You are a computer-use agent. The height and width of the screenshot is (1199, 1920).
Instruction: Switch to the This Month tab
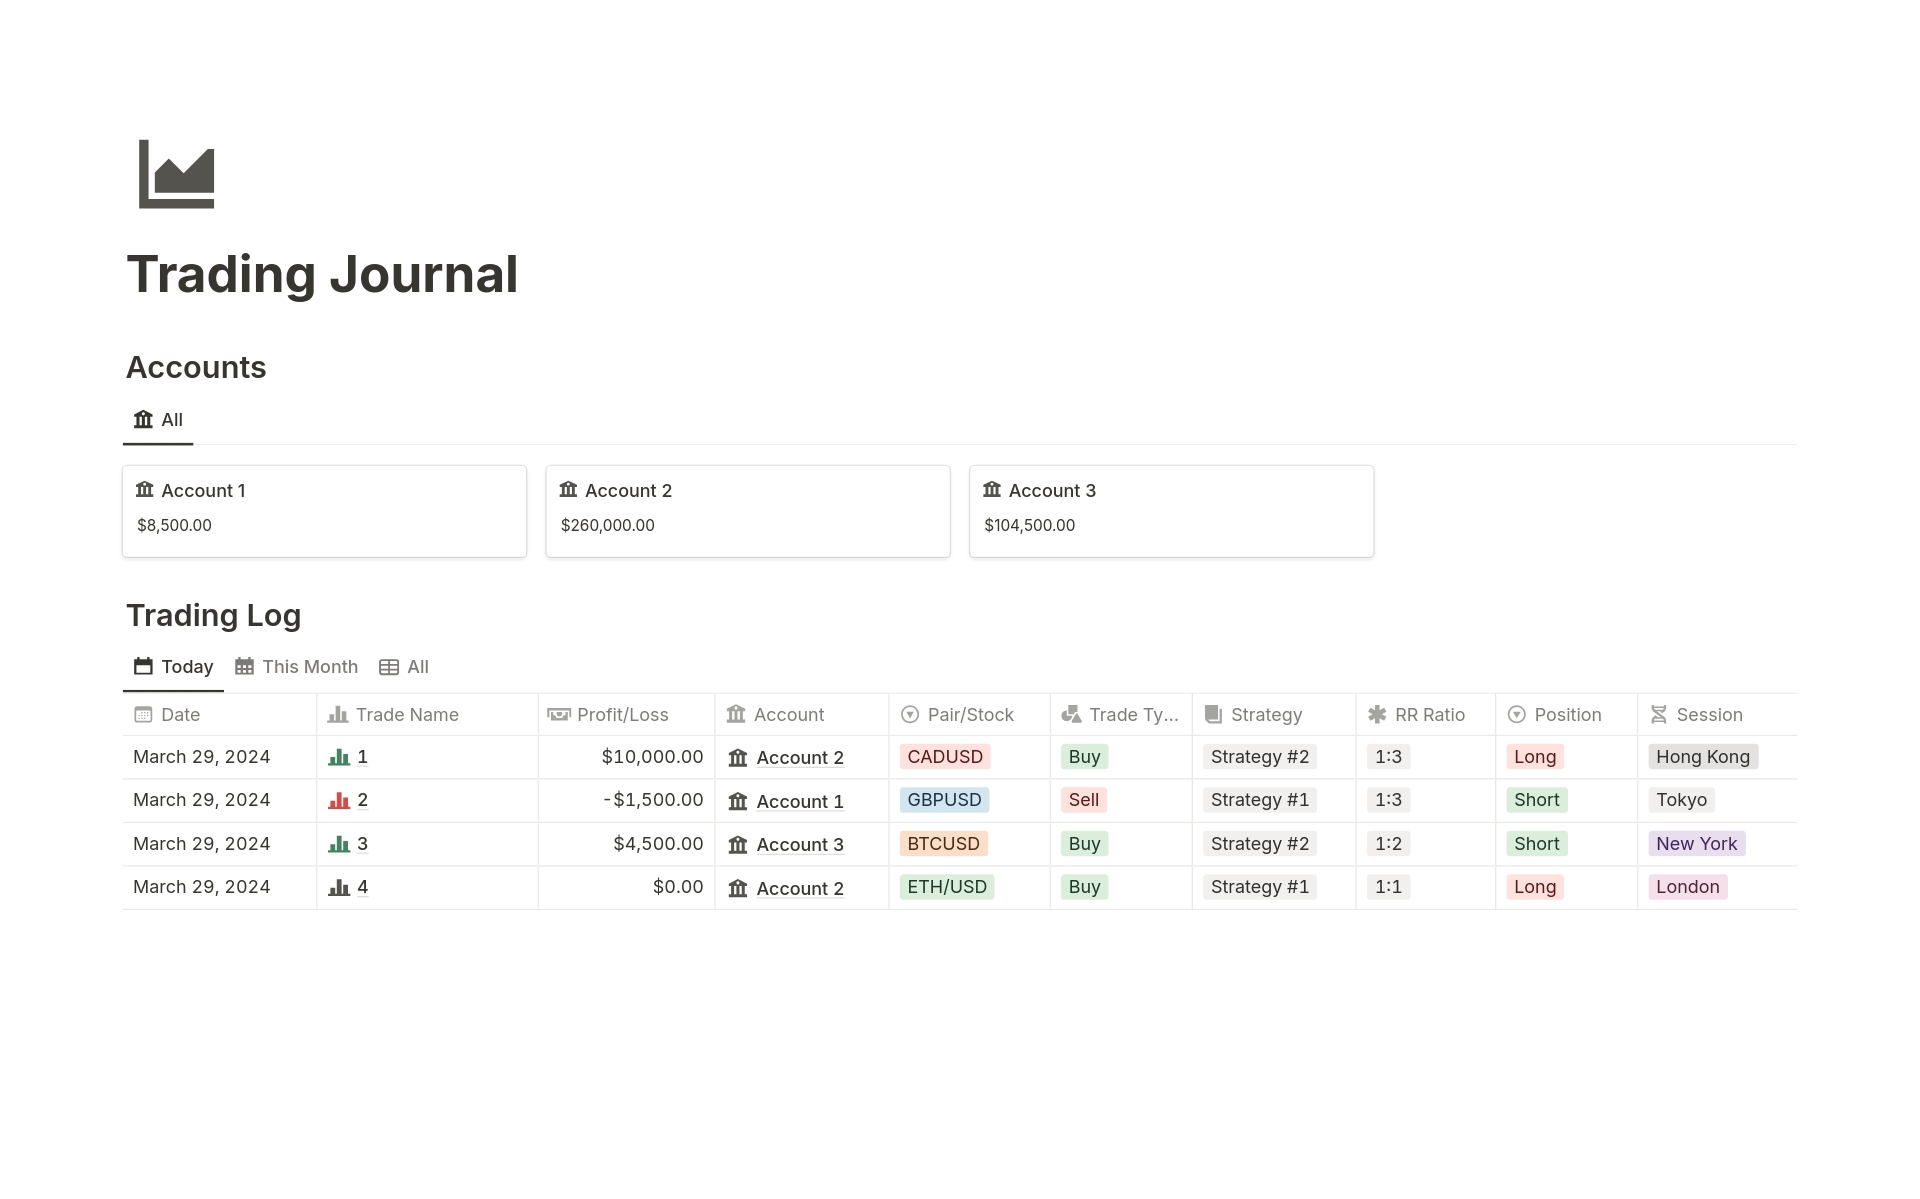[297, 666]
